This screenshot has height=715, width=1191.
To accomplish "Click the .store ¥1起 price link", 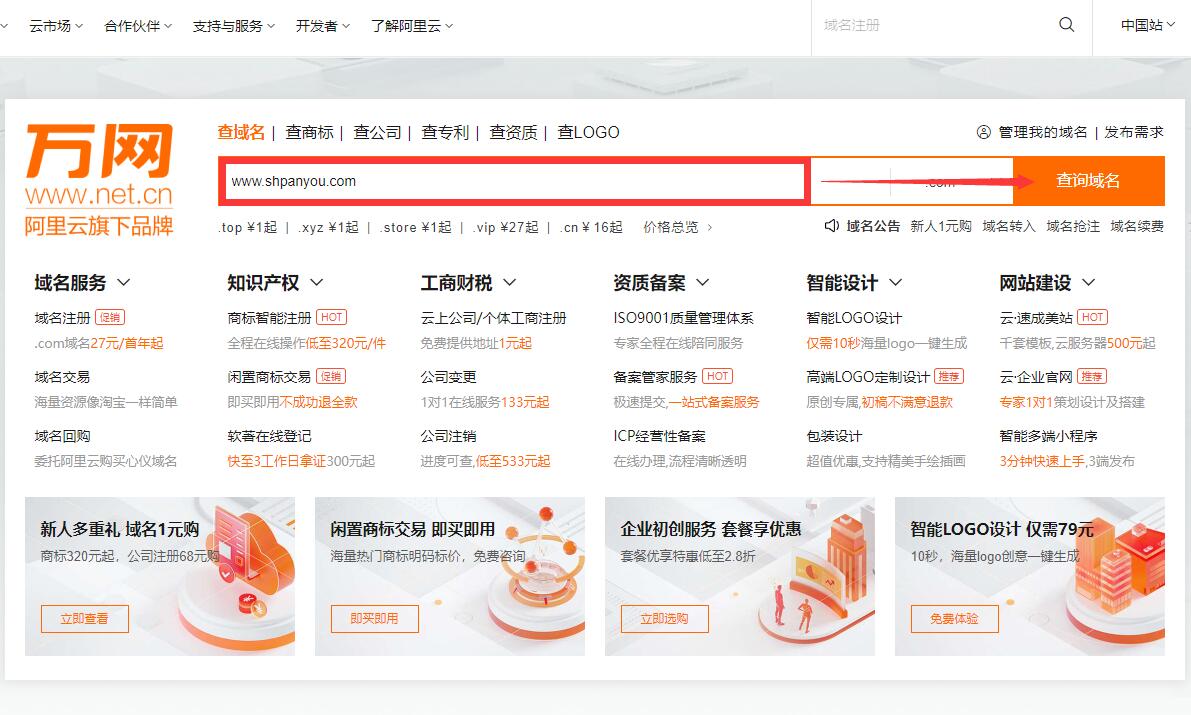I will [415, 227].
